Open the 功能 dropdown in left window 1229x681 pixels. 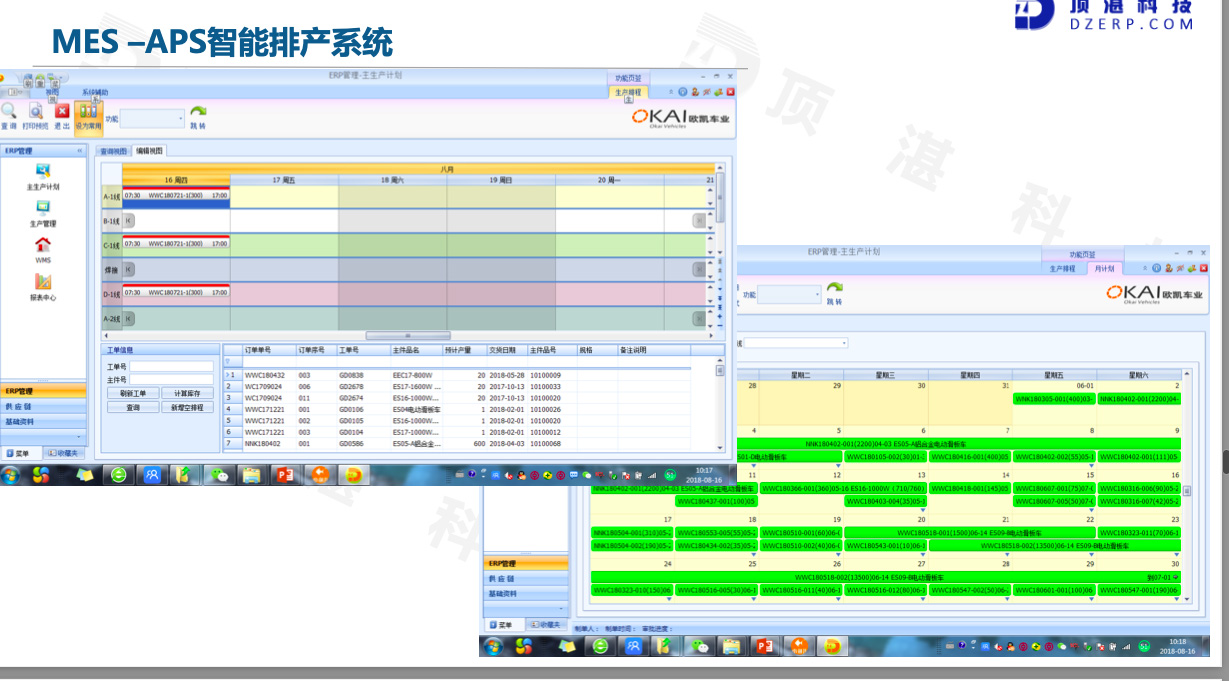click(x=152, y=118)
